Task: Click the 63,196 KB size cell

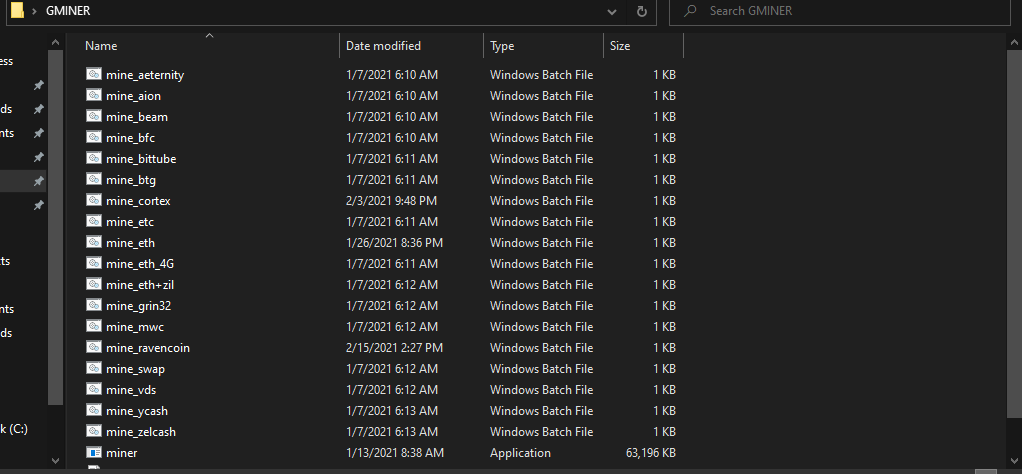Action: click(x=650, y=452)
